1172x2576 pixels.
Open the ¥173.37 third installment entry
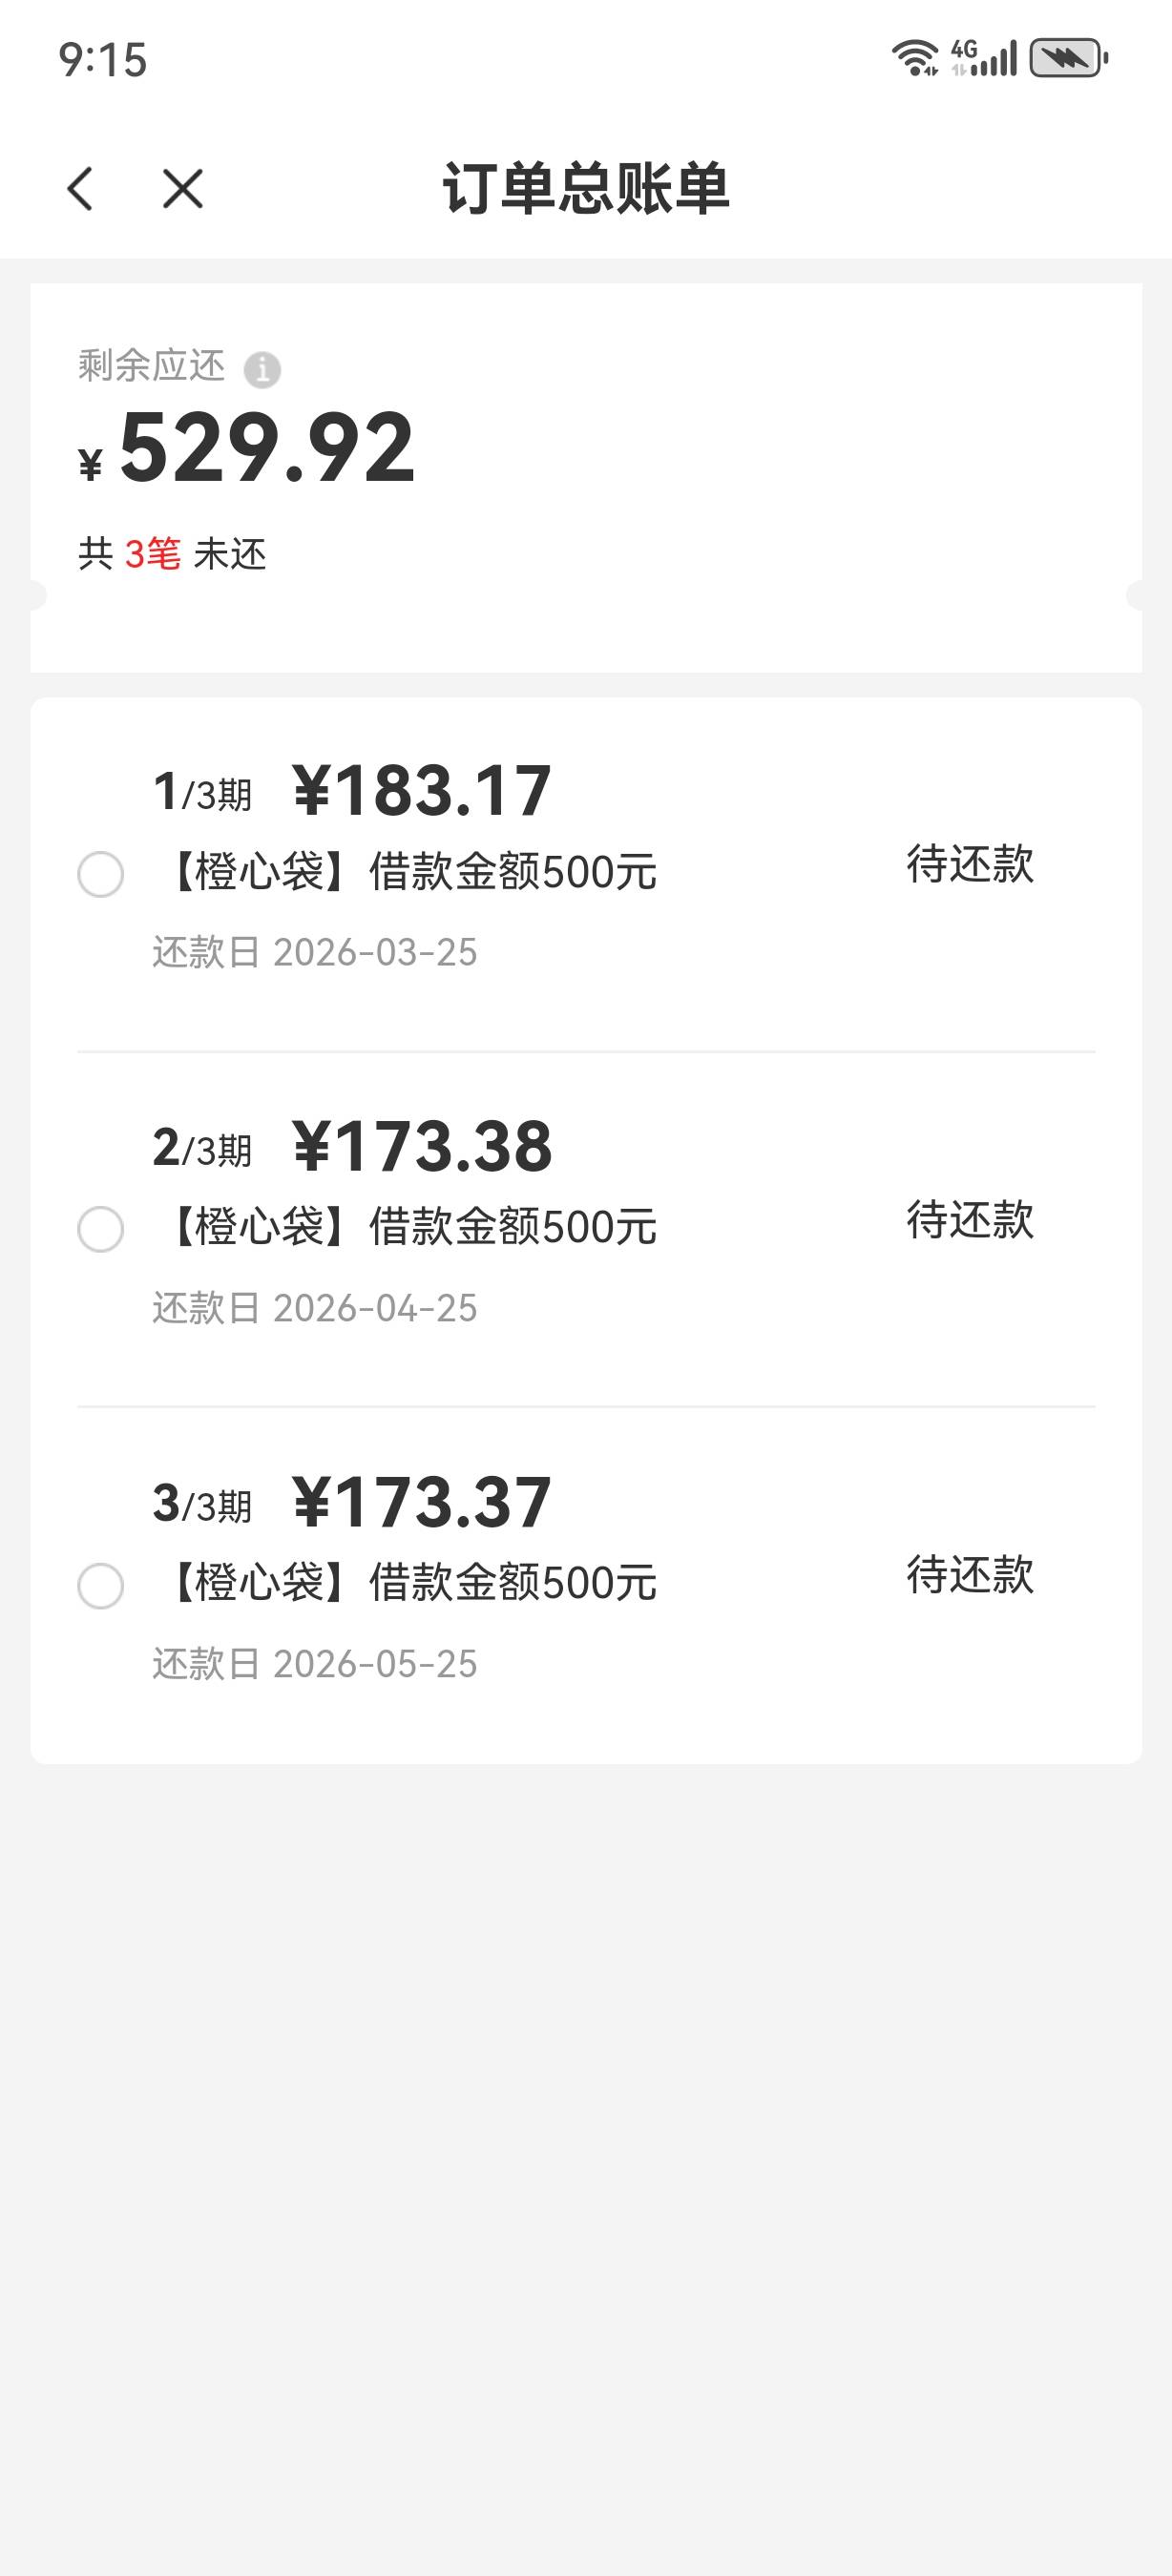(421, 1503)
